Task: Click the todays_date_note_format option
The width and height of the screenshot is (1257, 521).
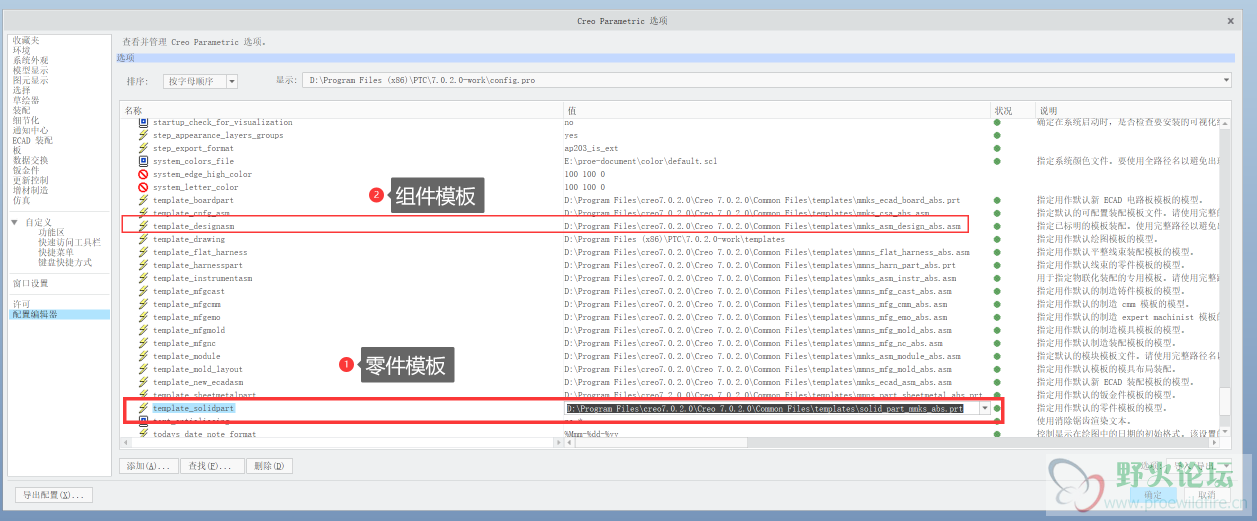Action: 204,434
